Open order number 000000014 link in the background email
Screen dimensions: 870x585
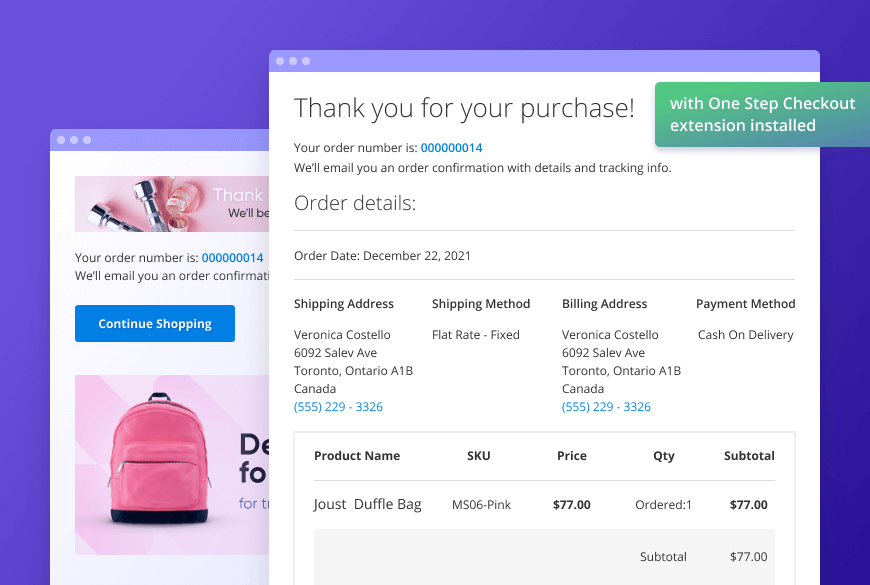pos(232,257)
